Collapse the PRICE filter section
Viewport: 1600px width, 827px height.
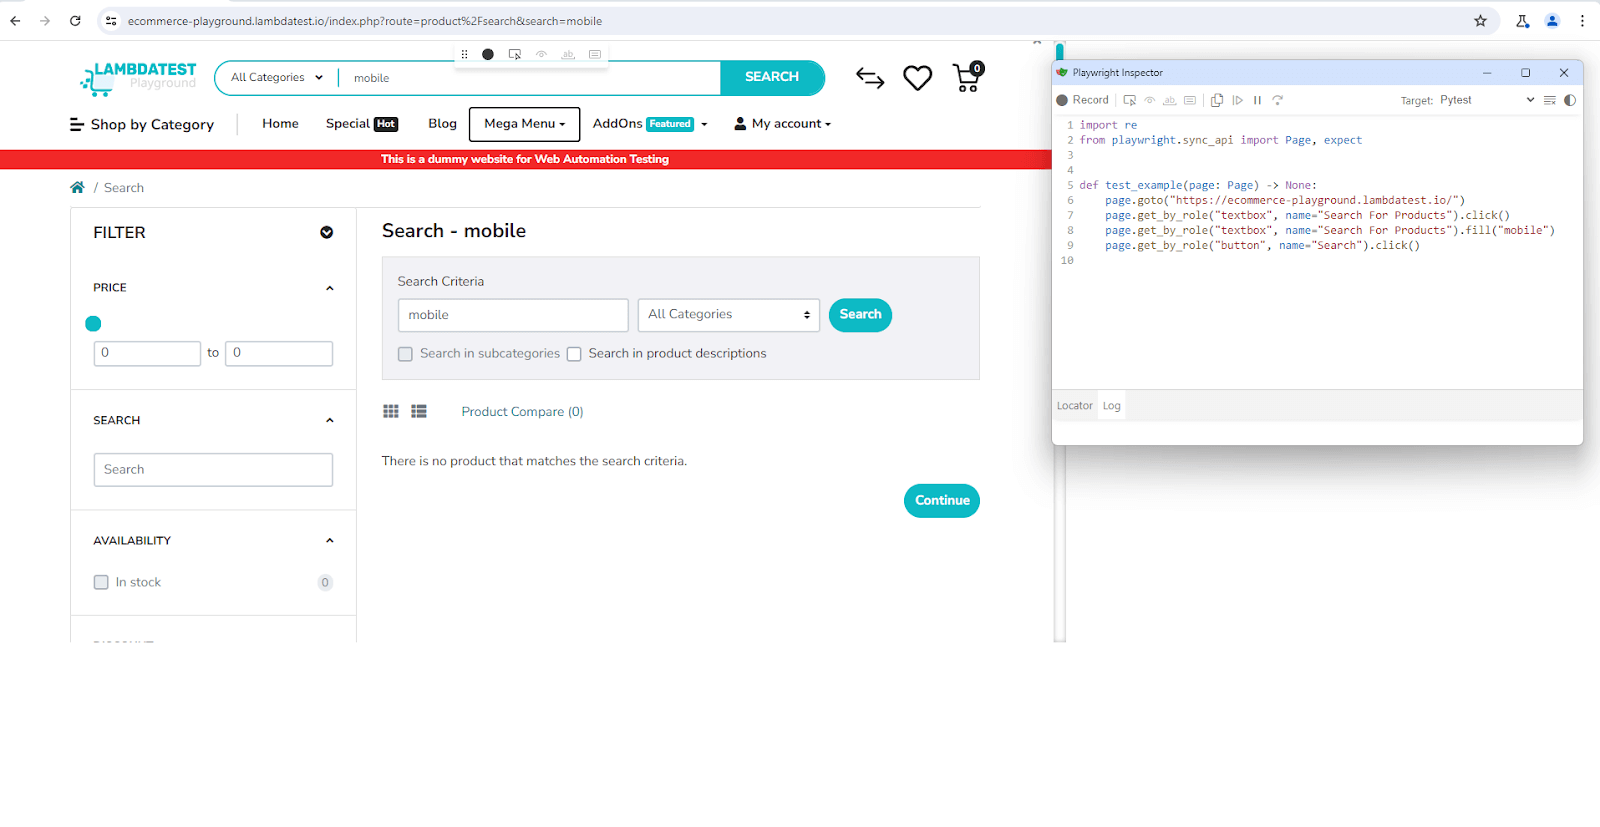coord(330,288)
